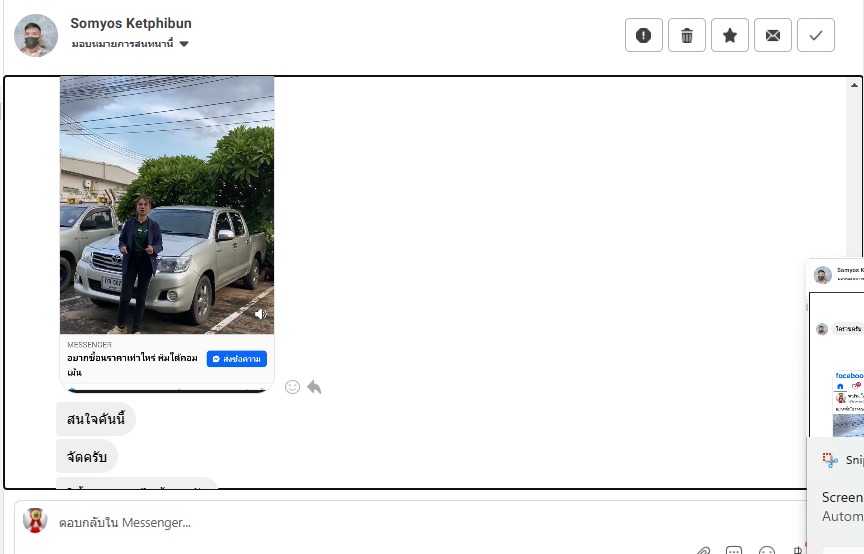
Task: Mark conversation unread with envelope icon
Action: tap(773, 35)
